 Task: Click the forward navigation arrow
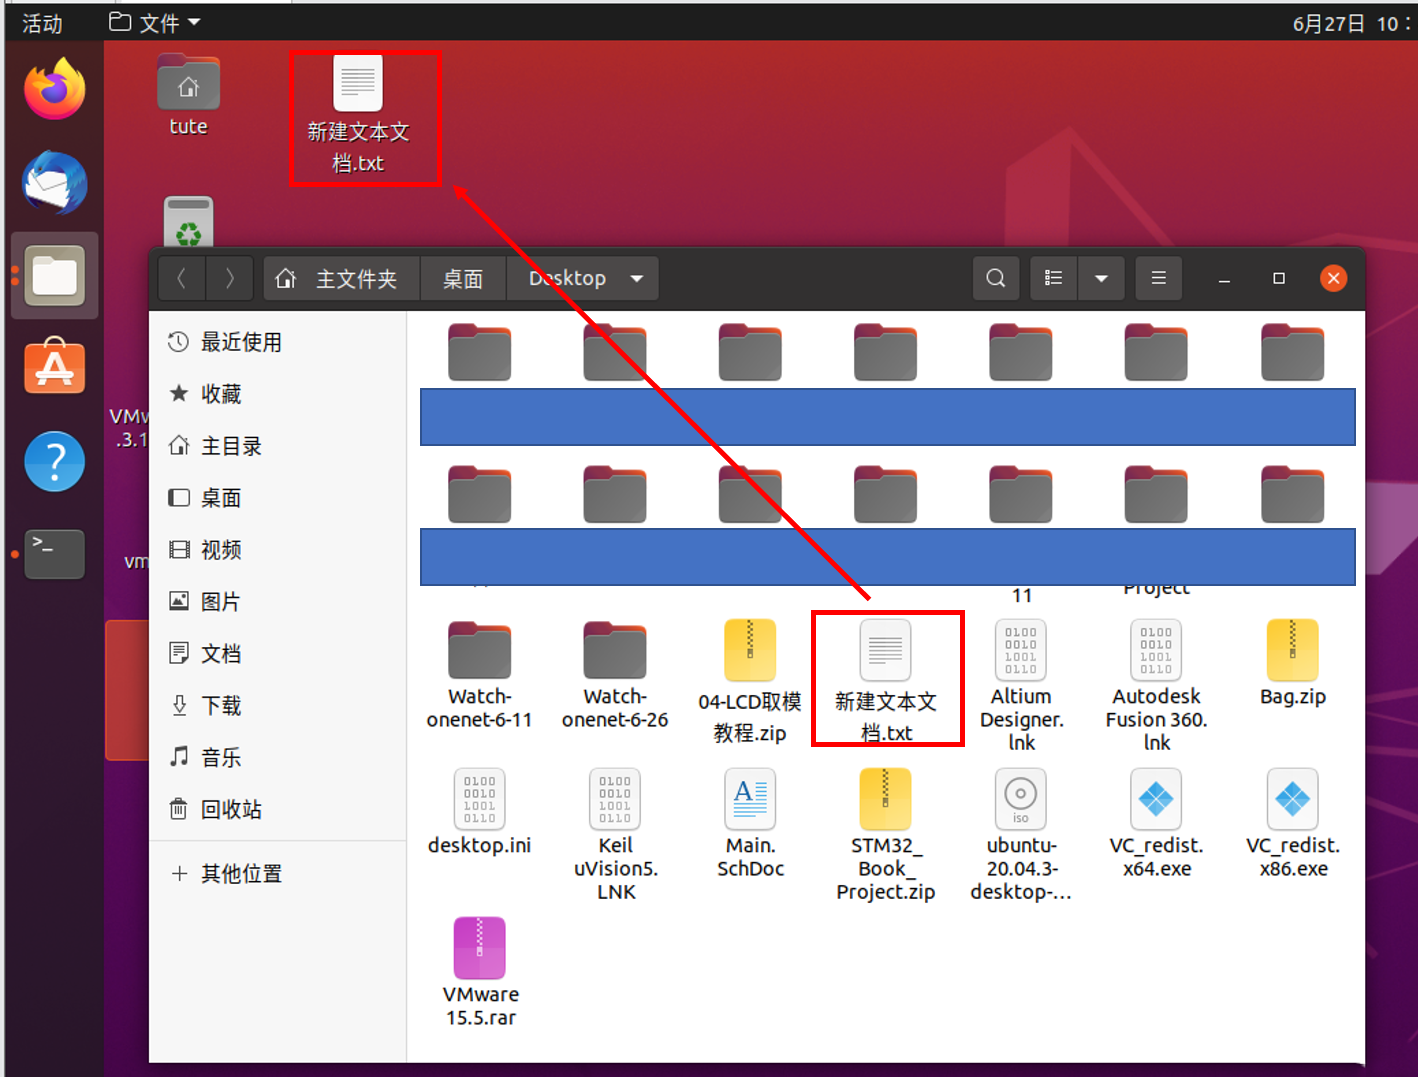229,278
